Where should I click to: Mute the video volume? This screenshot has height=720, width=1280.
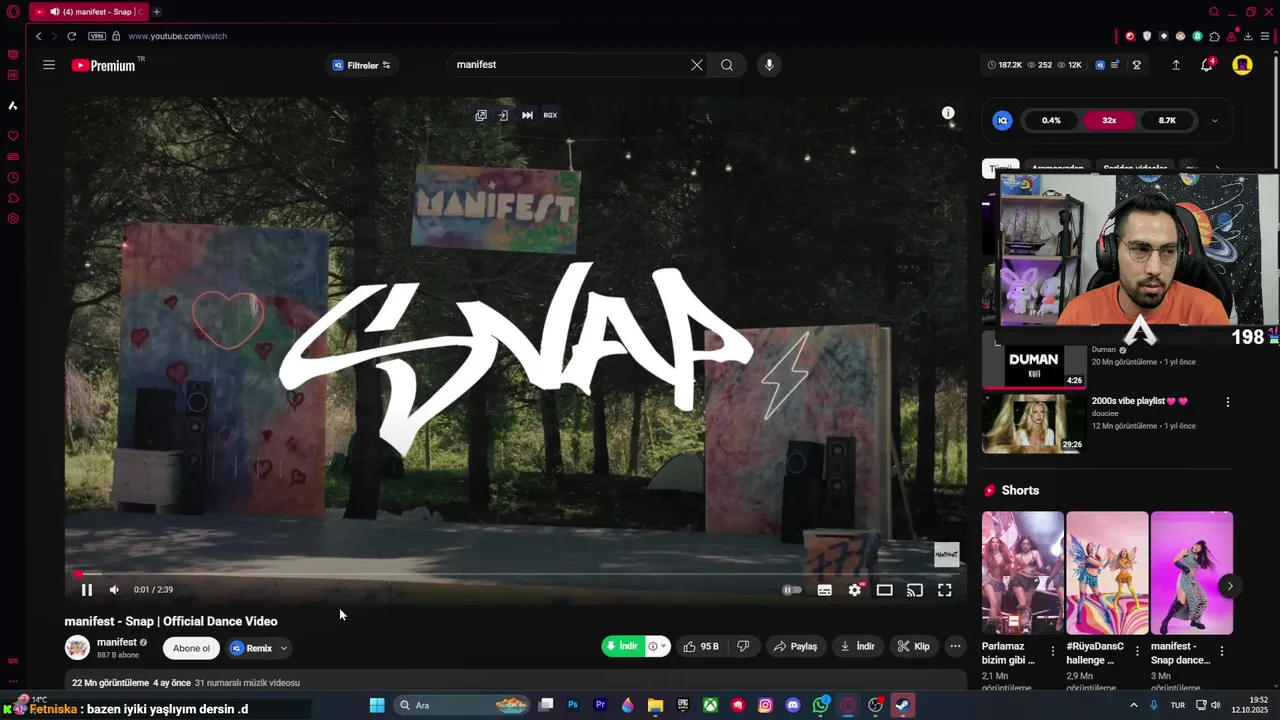coord(114,590)
